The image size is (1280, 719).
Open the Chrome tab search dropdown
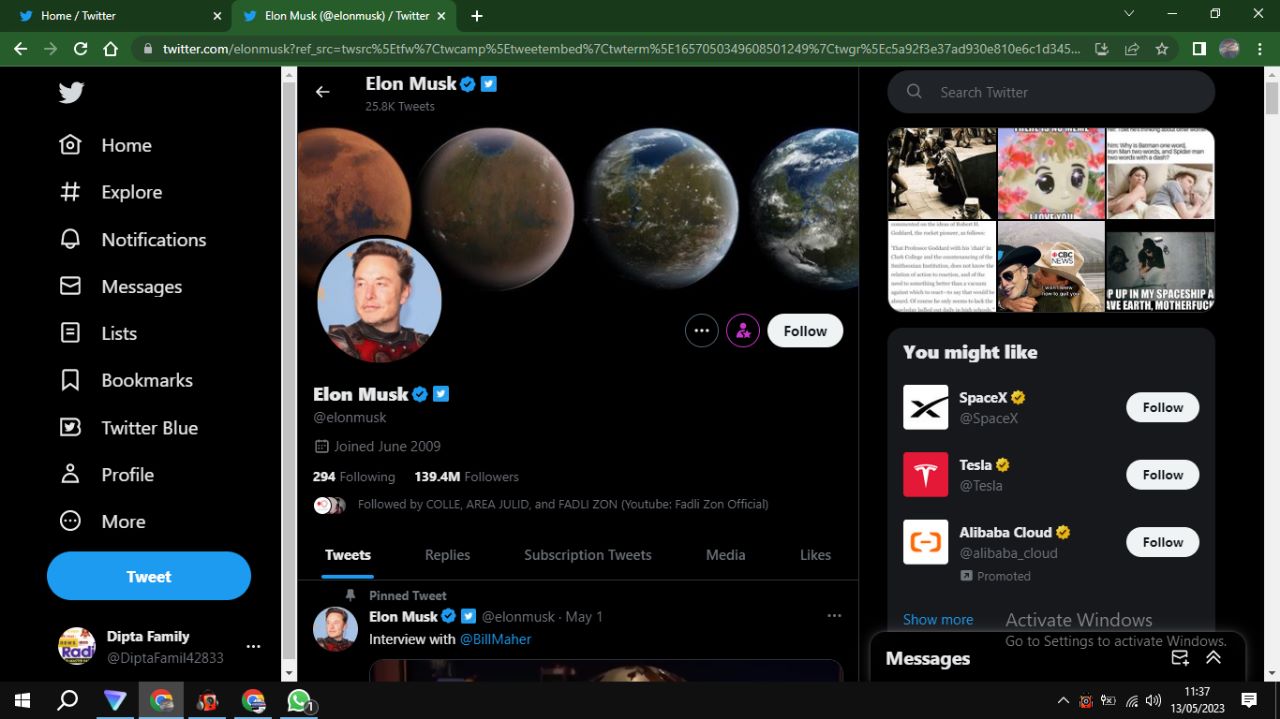(1129, 14)
